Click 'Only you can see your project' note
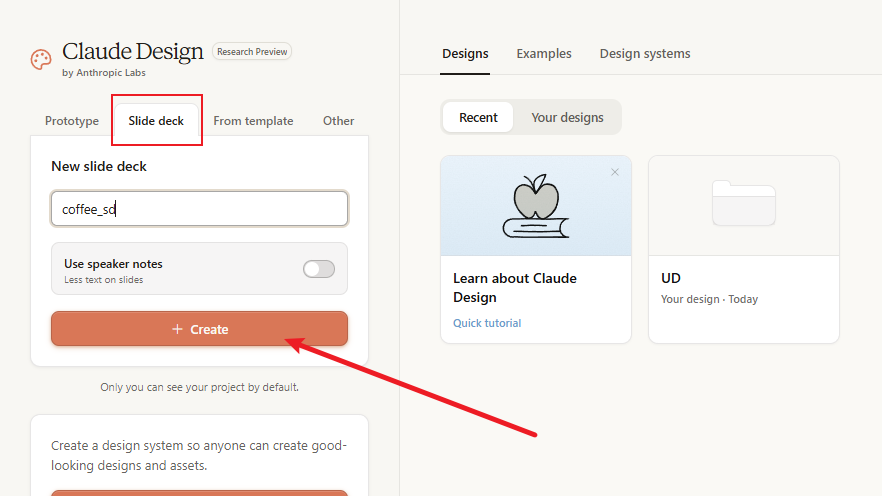The width and height of the screenshot is (882, 496). click(x=200, y=387)
